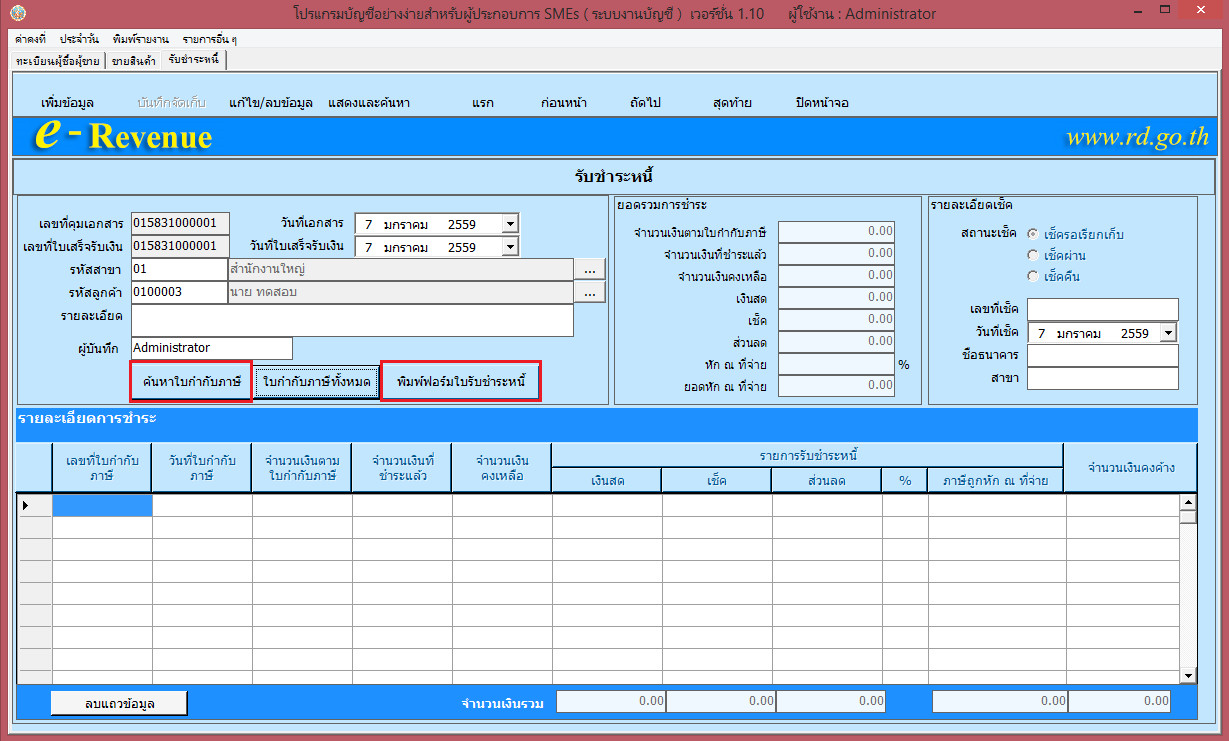Click the day number in วันที่เอกสาร

point(369,224)
